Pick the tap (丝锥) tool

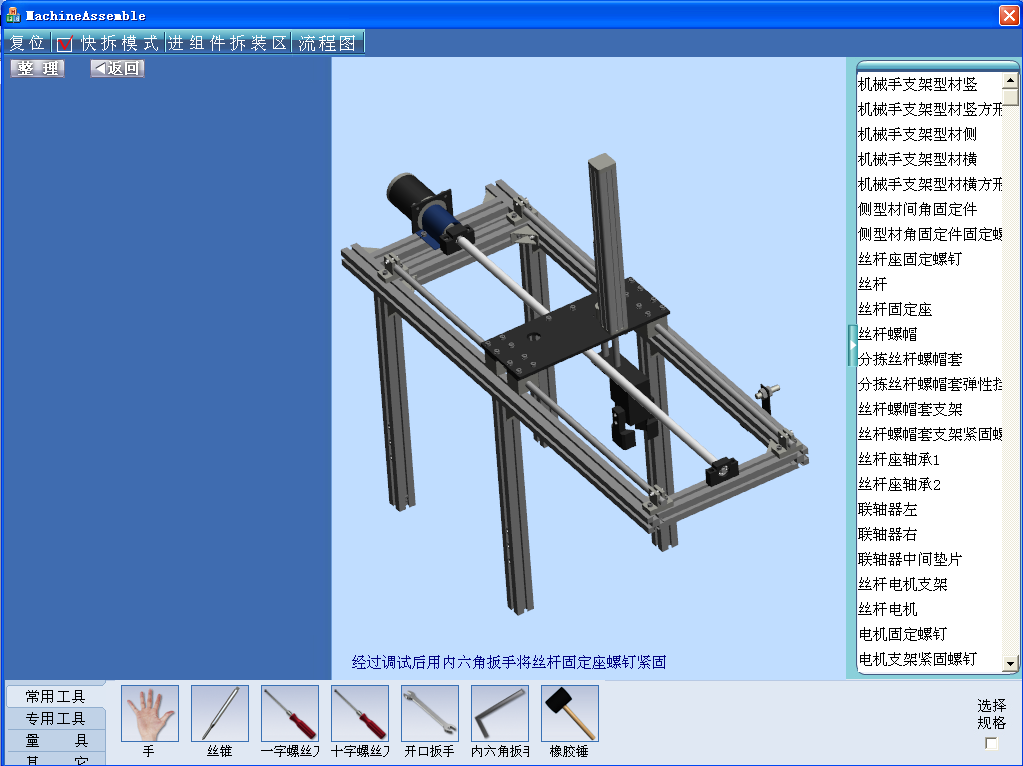[219, 714]
